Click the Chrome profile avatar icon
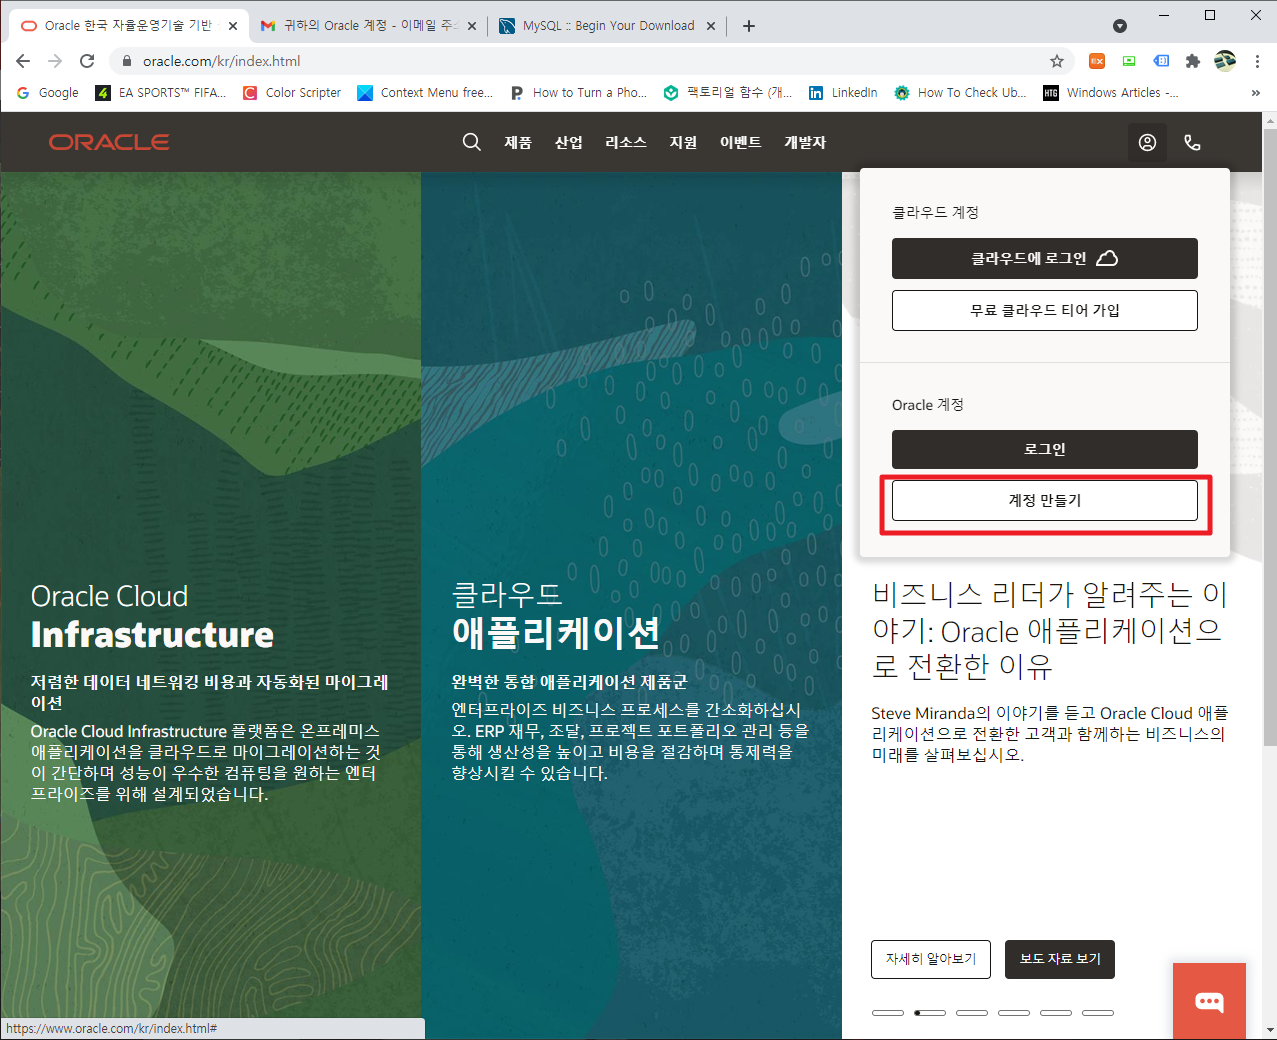Image resolution: width=1277 pixels, height=1040 pixels. click(1225, 61)
